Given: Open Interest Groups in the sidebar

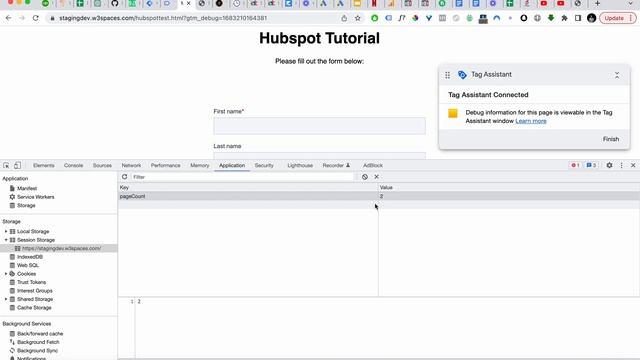Looking at the screenshot, I should (x=35, y=291).
